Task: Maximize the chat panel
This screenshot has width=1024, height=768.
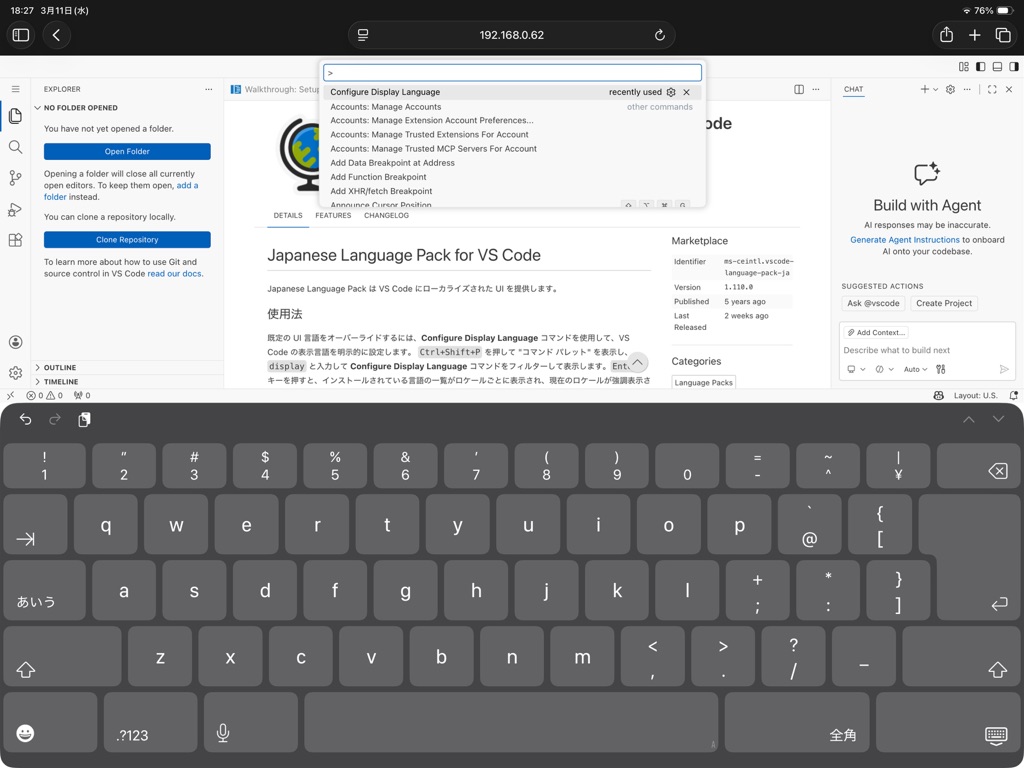Action: (992, 89)
